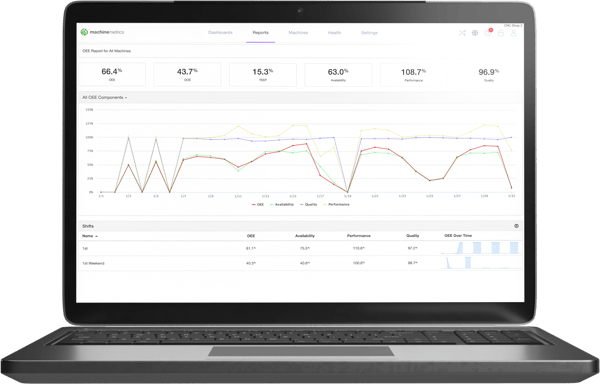600x384 pixels.
Task: Toggle the Availability series in chart legend
Action: tap(282, 205)
